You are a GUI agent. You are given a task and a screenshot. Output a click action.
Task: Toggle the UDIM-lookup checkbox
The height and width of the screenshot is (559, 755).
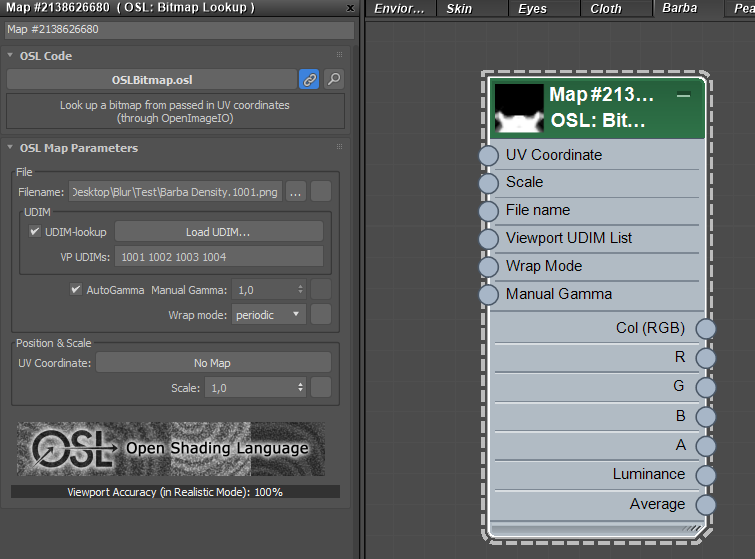tap(36, 232)
